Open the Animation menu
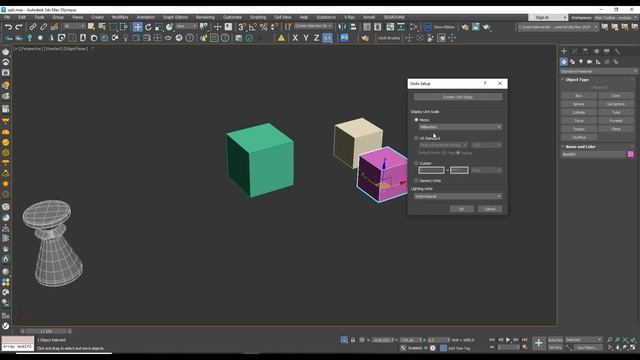Viewport: 640px width, 360px height. (x=146, y=17)
